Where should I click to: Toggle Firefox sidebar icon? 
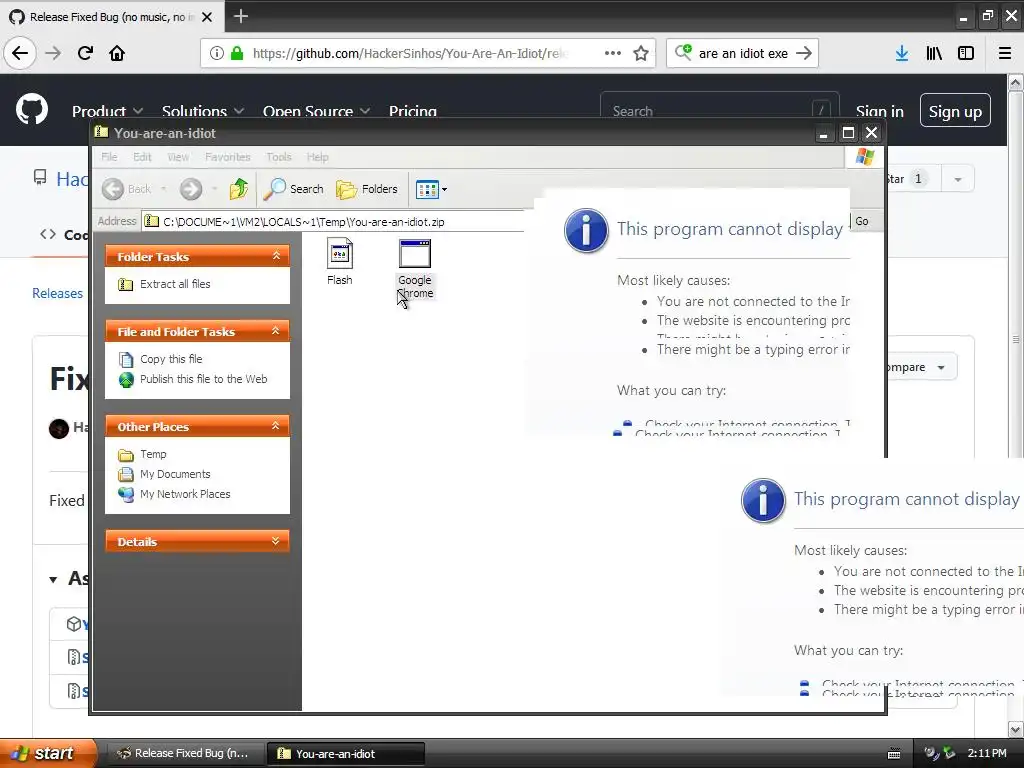pyautogui.click(x=966, y=53)
